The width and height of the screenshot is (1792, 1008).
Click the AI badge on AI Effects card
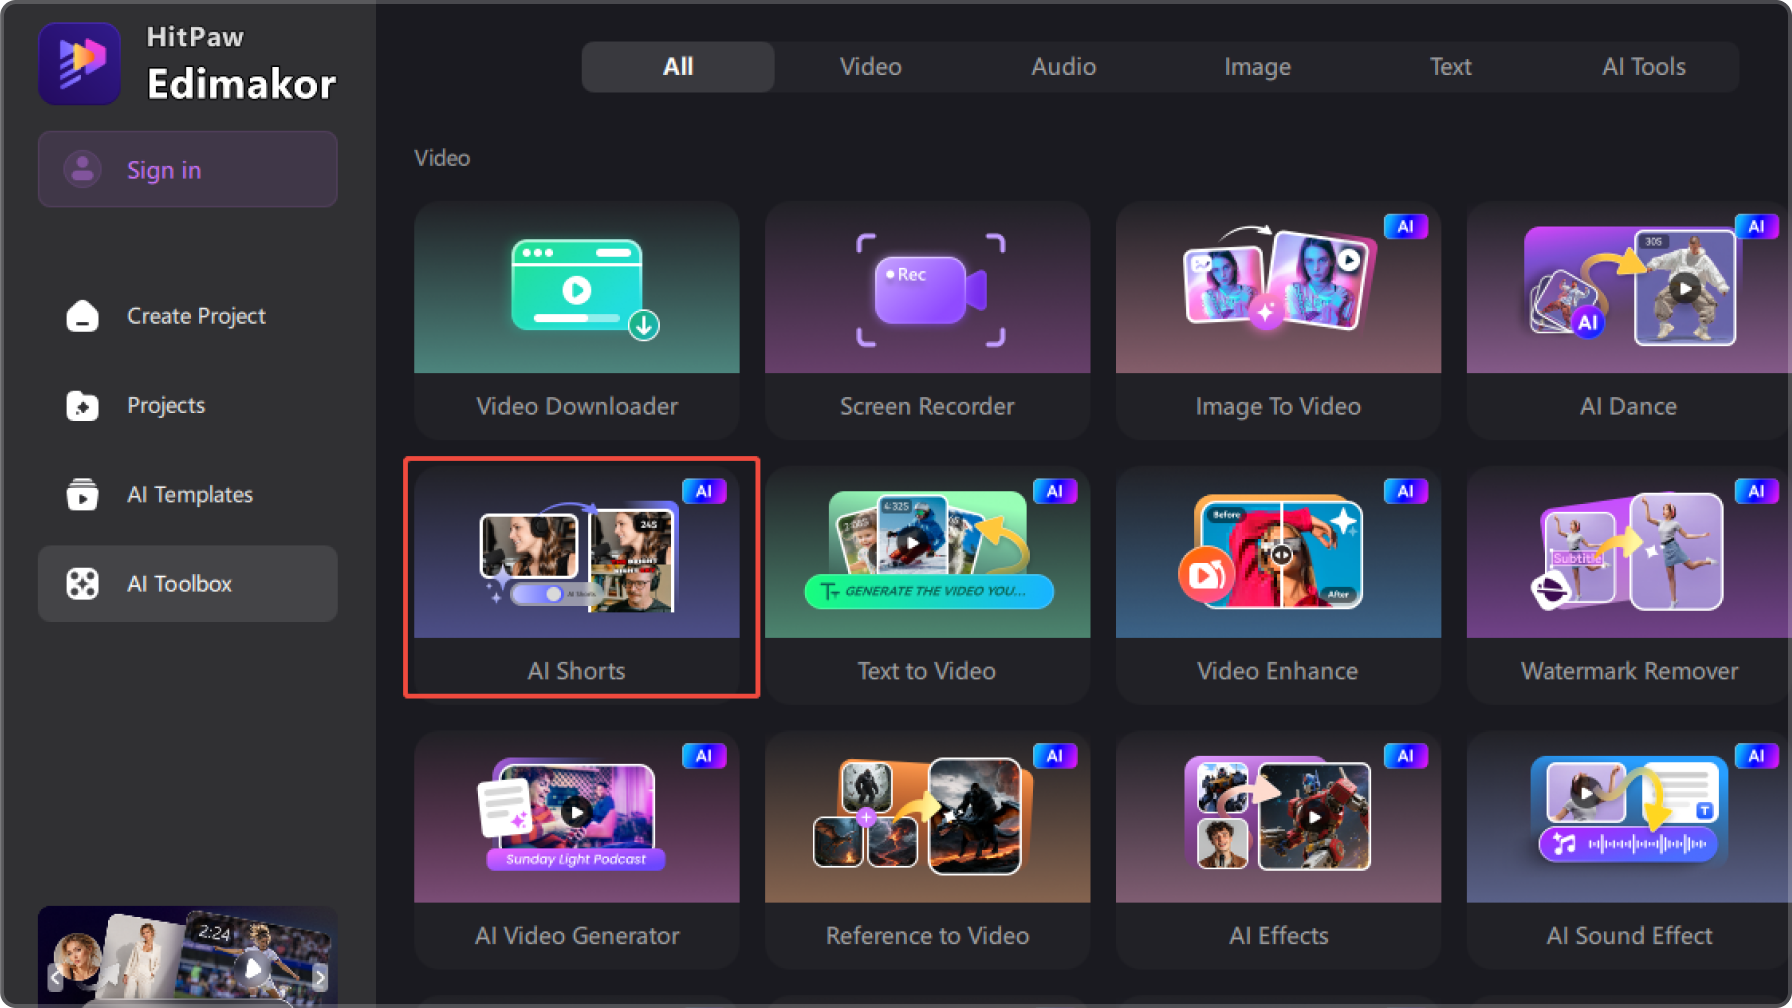pyautogui.click(x=1405, y=756)
